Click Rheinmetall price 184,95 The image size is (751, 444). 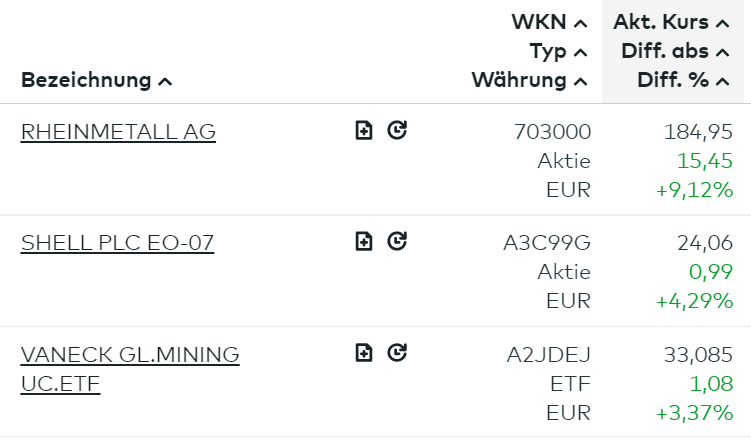tap(698, 132)
